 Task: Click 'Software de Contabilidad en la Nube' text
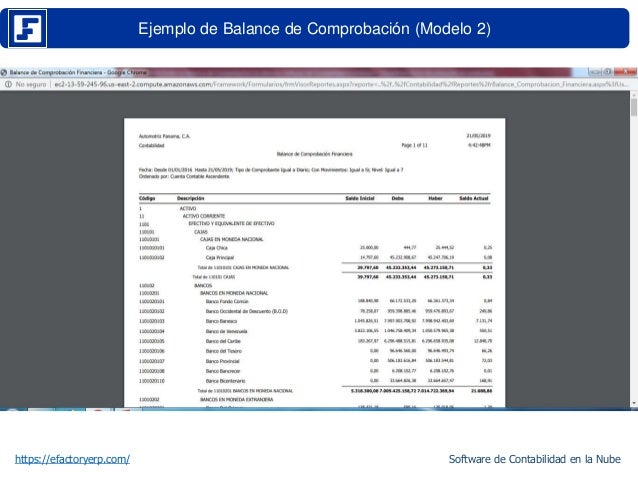tap(535, 459)
